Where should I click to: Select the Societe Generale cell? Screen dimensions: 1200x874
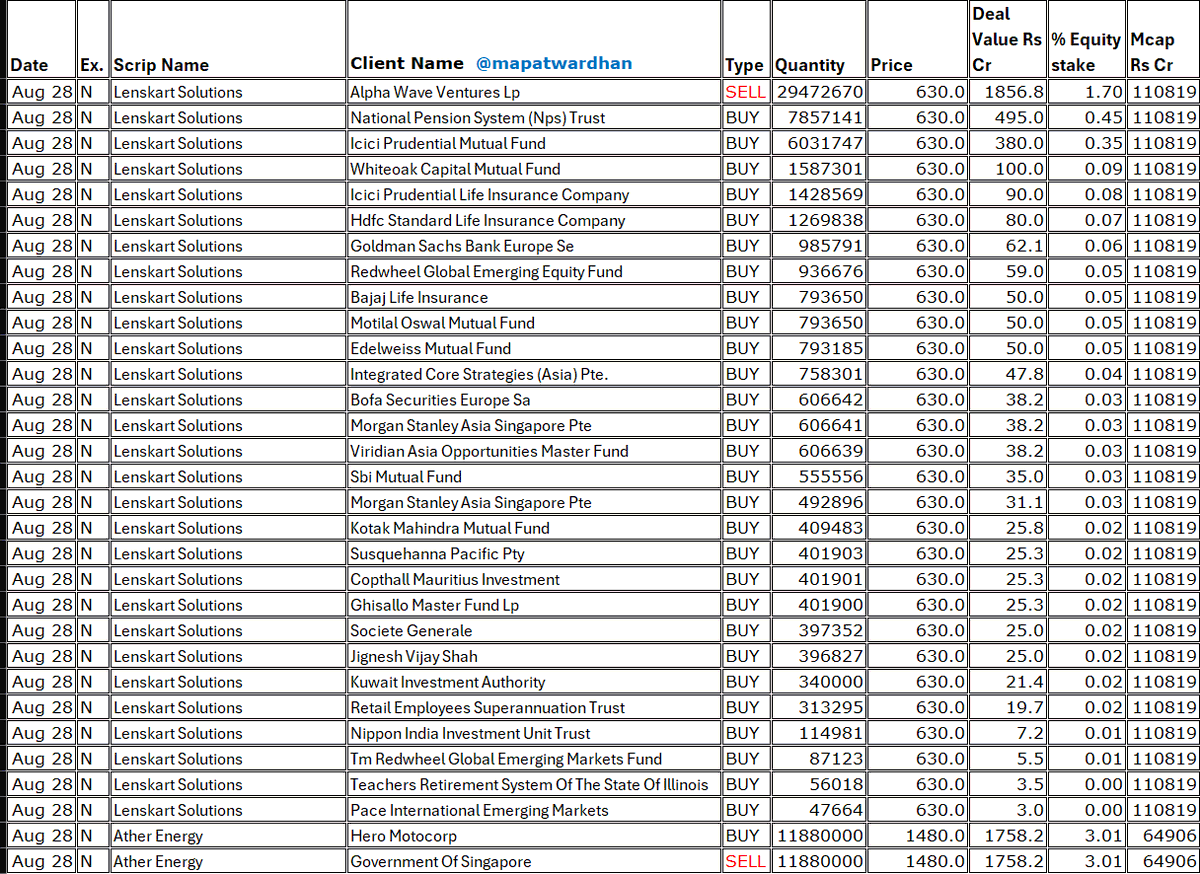(x=534, y=631)
